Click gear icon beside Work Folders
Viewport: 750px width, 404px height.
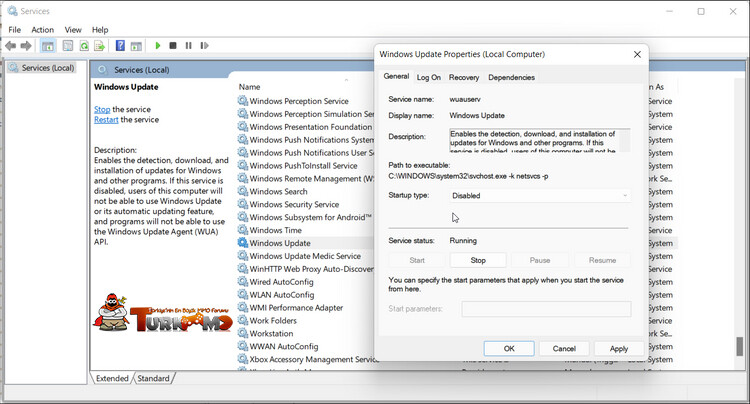243,320
